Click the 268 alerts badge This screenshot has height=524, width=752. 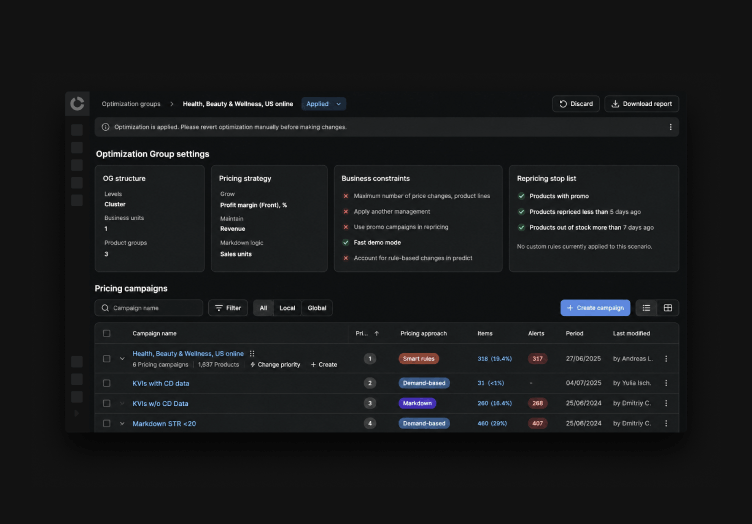click(537, 403)
